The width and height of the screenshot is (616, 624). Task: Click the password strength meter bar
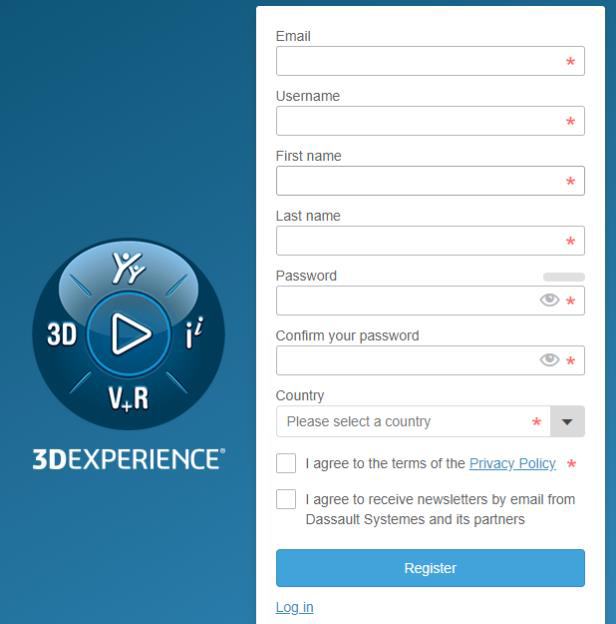[x=564, y=277]
